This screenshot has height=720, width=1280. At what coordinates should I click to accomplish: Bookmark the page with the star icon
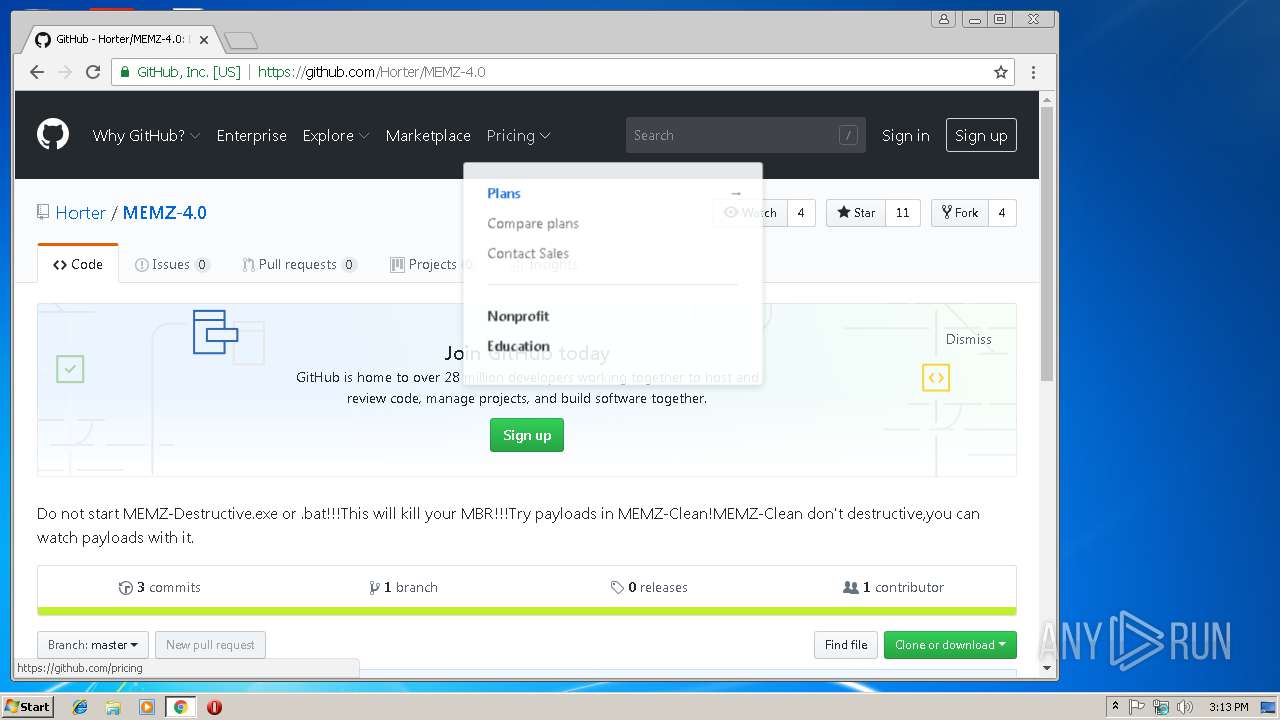(x=1000, y=72)
